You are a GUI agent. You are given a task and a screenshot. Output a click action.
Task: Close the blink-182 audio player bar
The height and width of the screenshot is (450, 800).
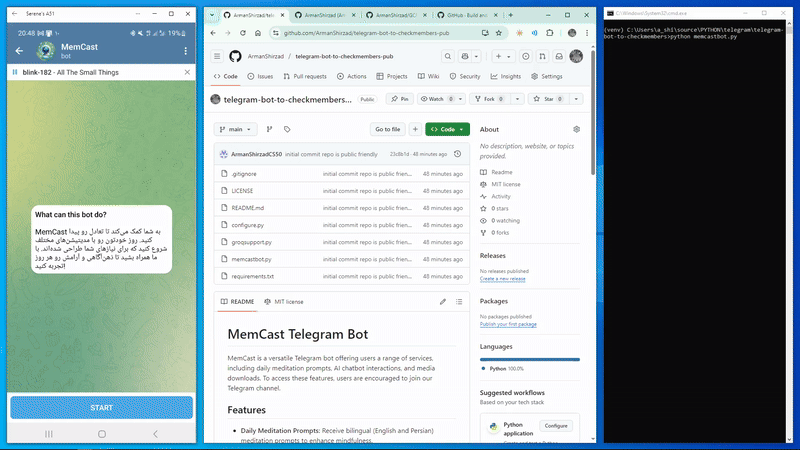click(x=187, y=72)
